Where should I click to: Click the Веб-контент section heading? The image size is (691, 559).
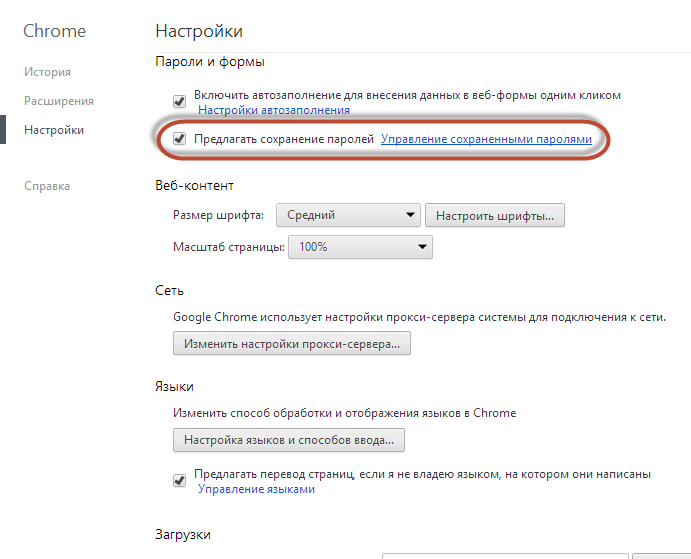coord(194,186)
